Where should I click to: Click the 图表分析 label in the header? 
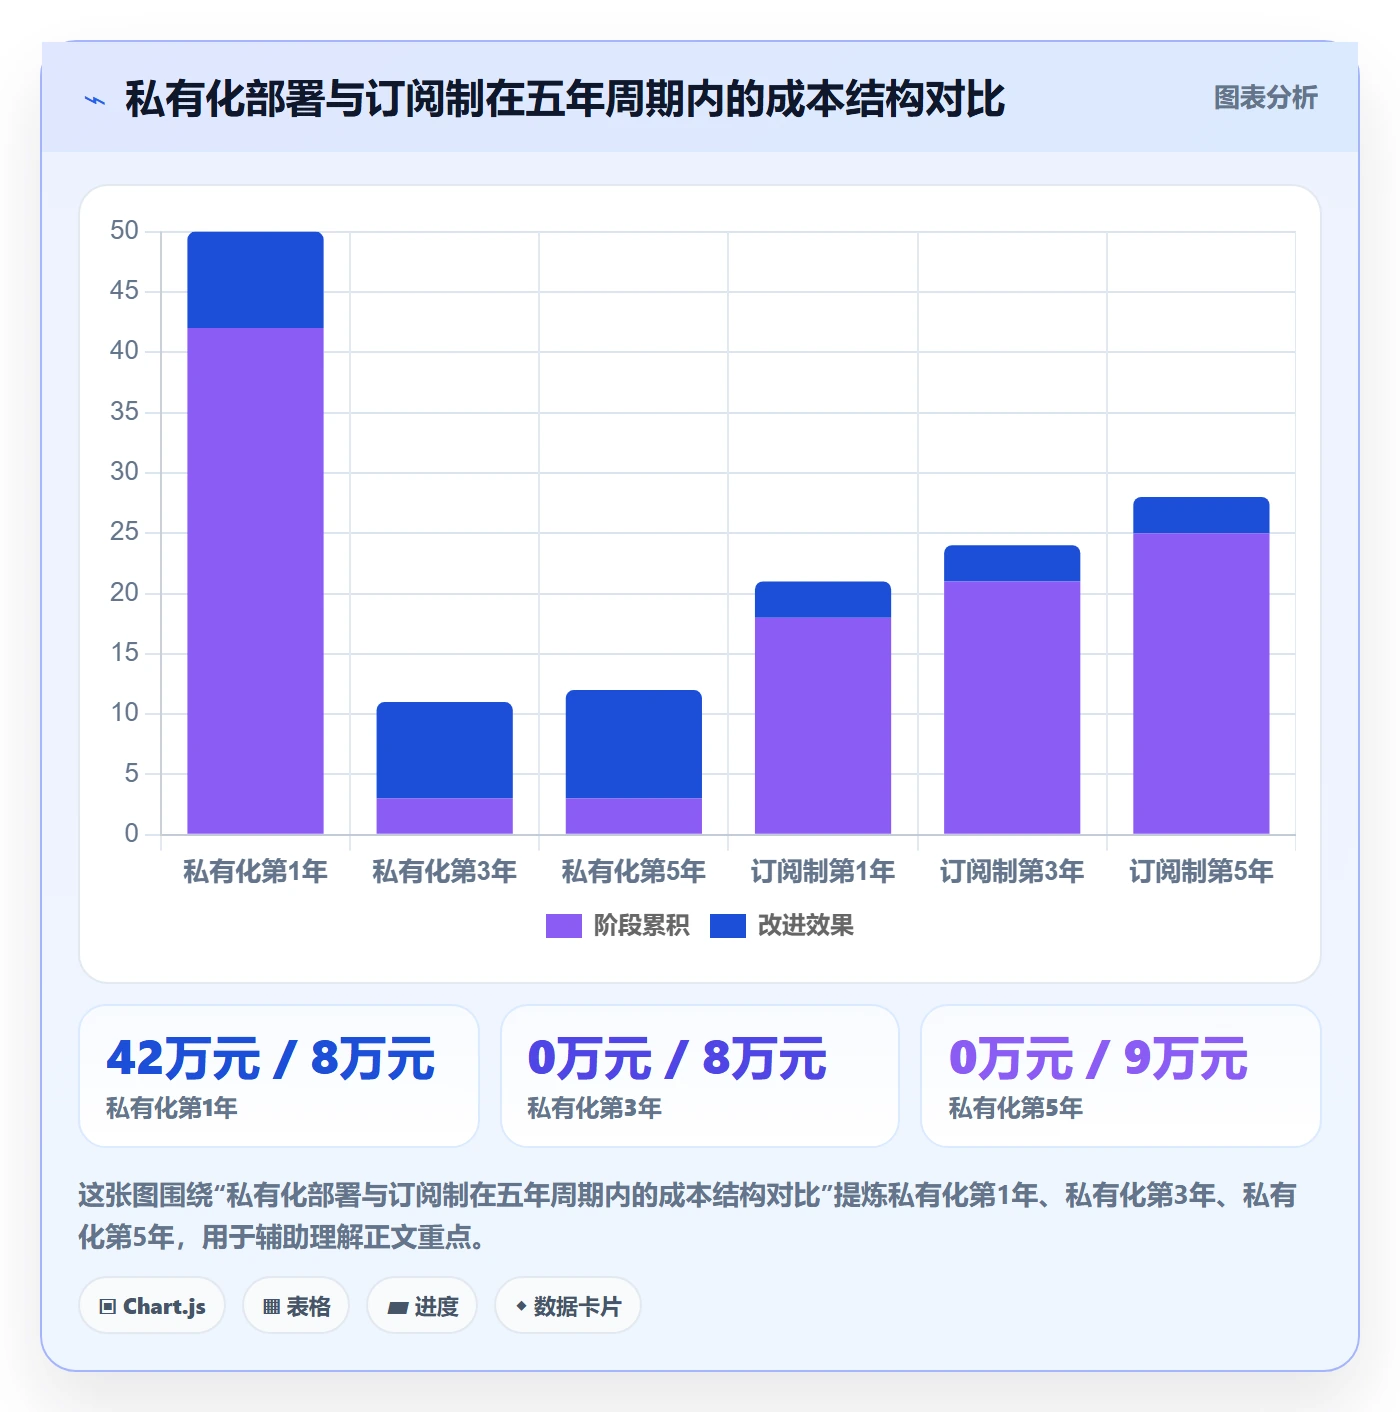tap(1266, 98)
